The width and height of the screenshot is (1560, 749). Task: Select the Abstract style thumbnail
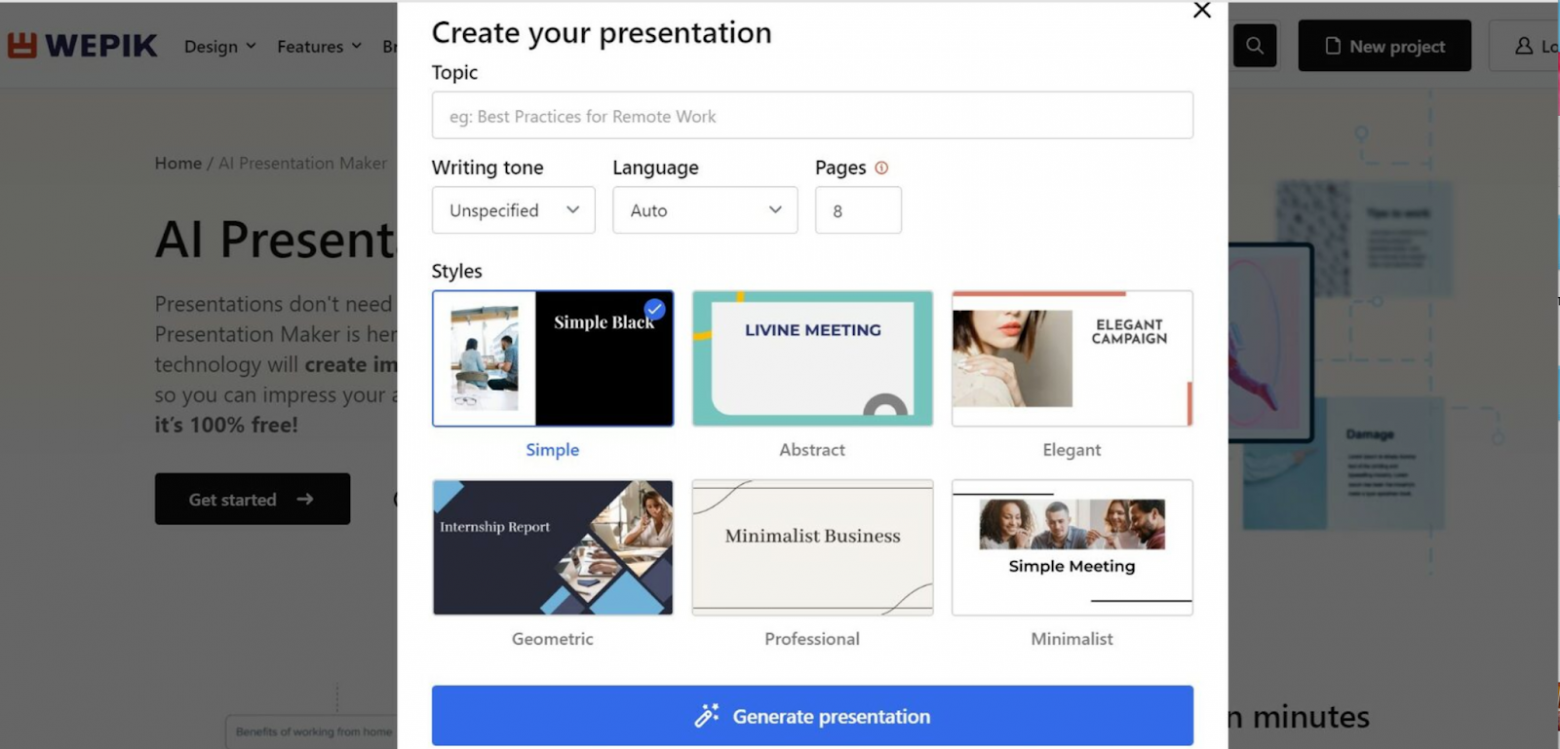[812, 358]
